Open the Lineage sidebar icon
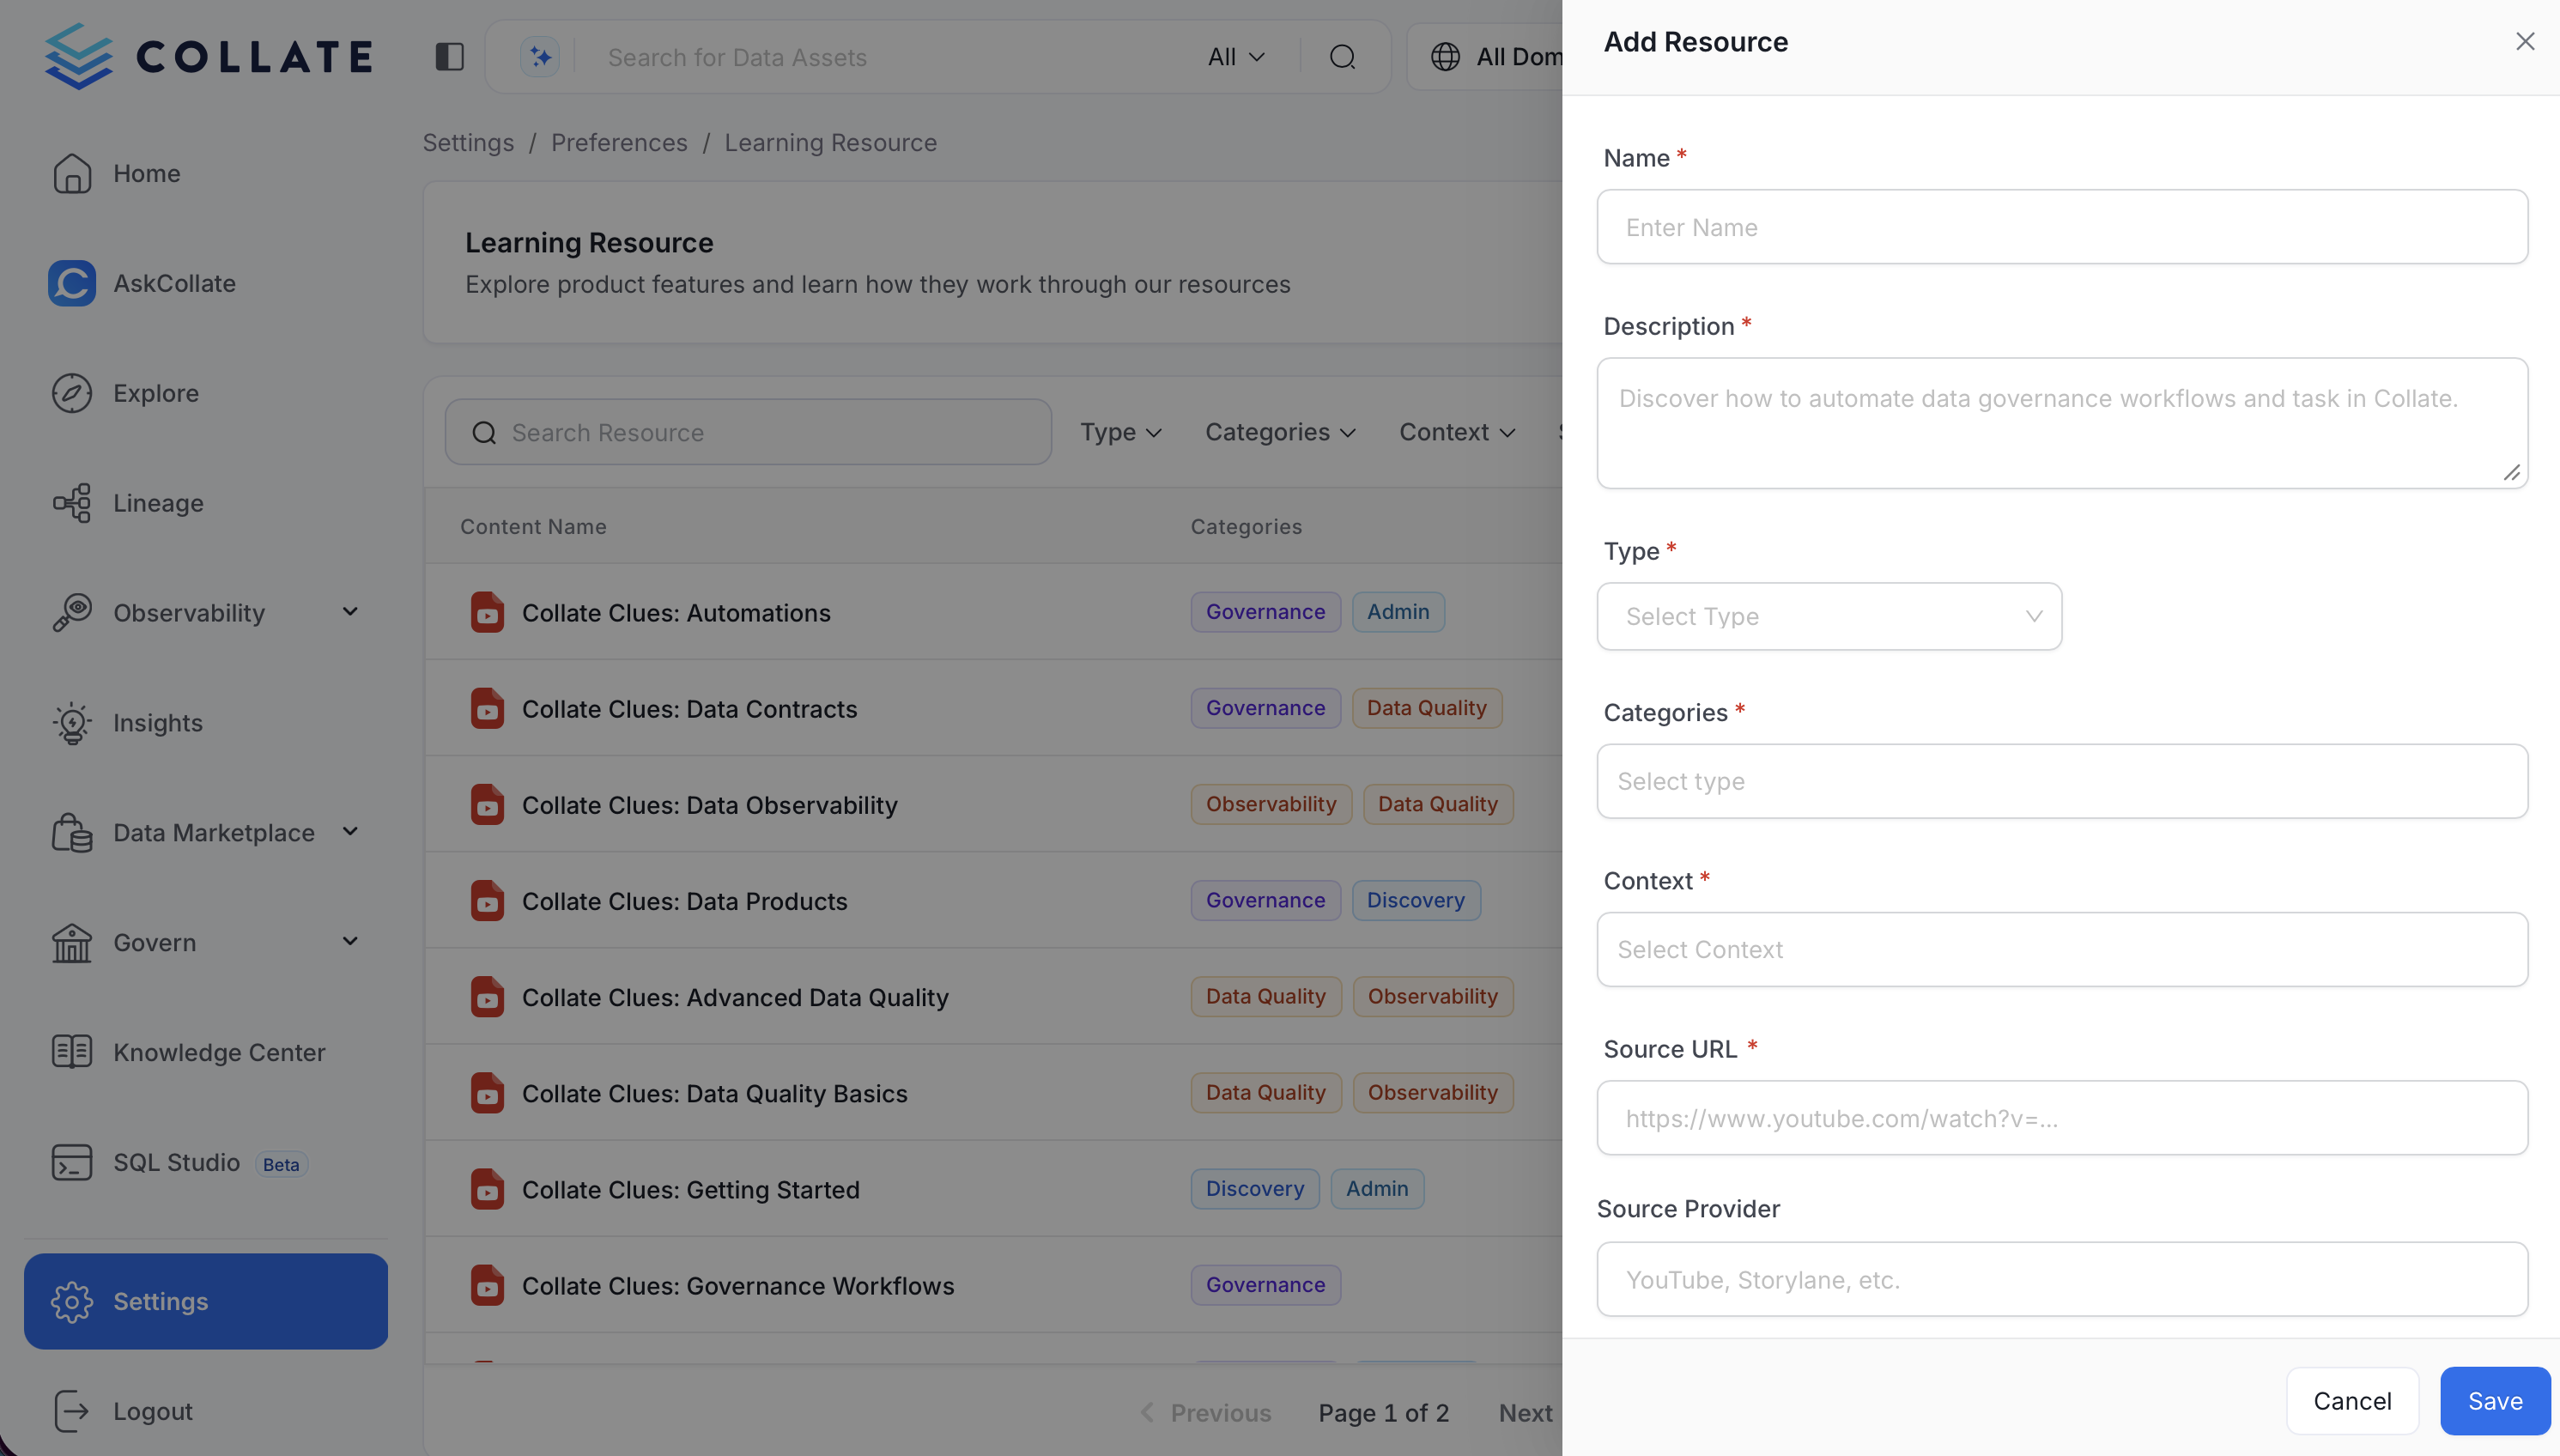This screenshot has width=2560, height=1456. [72, 503]
